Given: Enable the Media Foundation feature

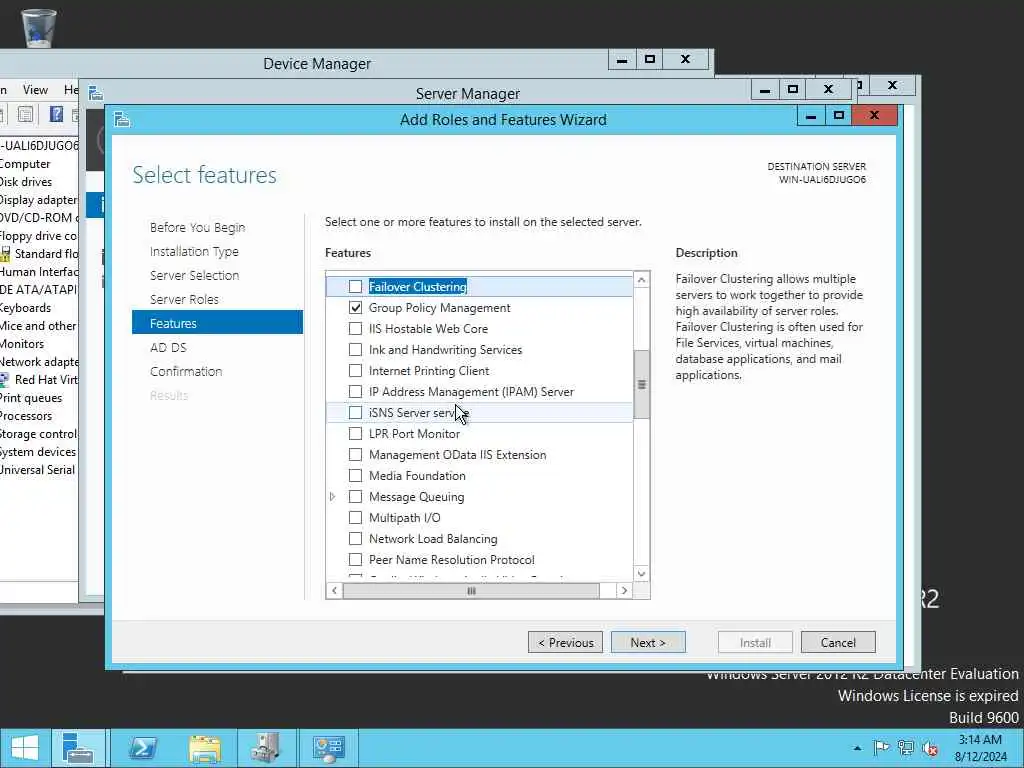Looking at the screenshot, I should [355, 475].
